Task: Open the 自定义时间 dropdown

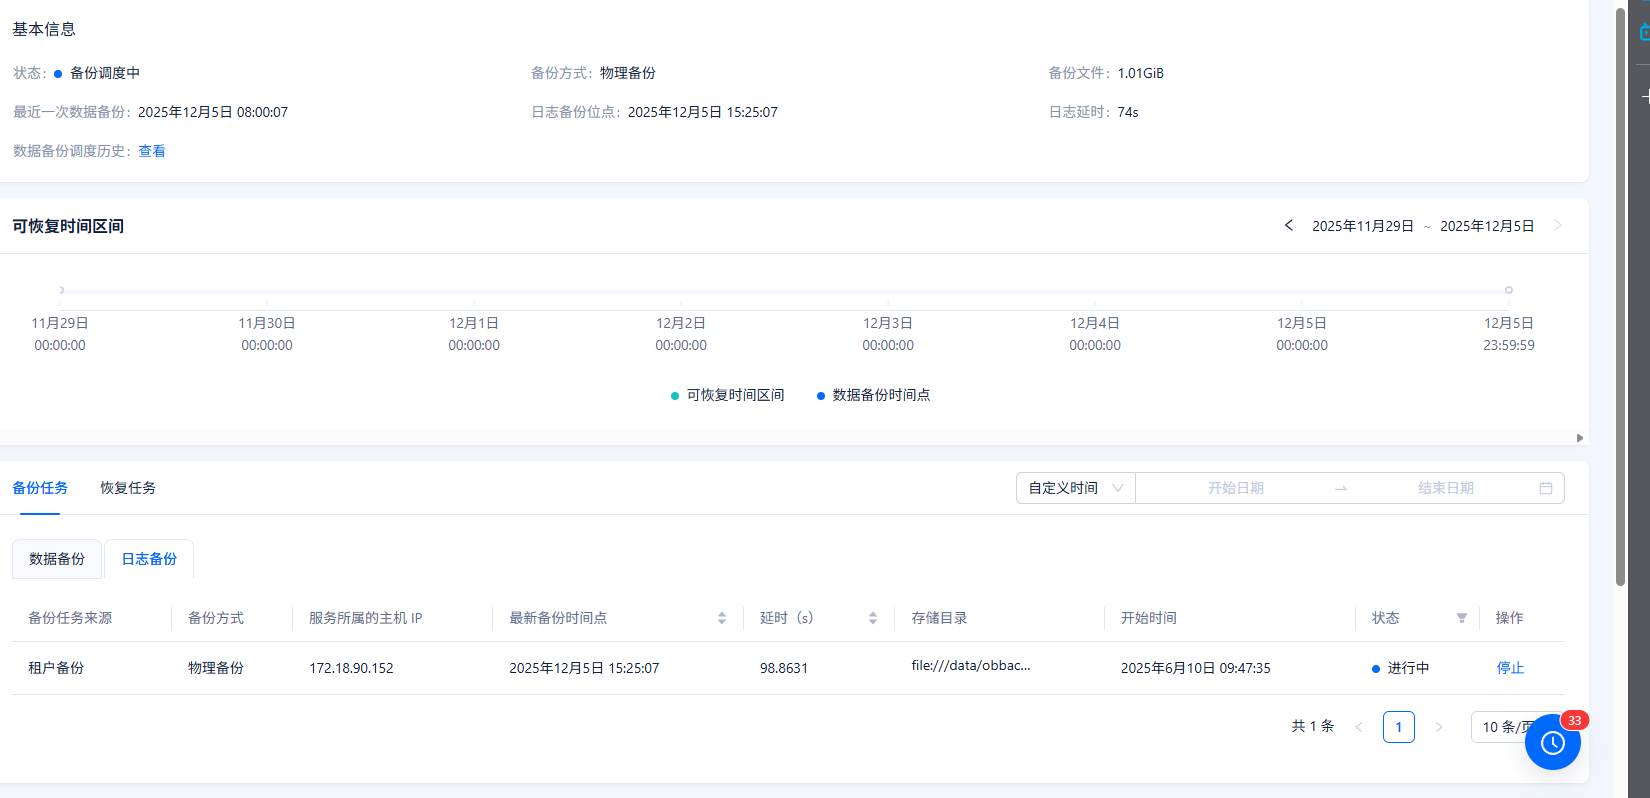Action: pyautogui.click(x=1075, y=488)
